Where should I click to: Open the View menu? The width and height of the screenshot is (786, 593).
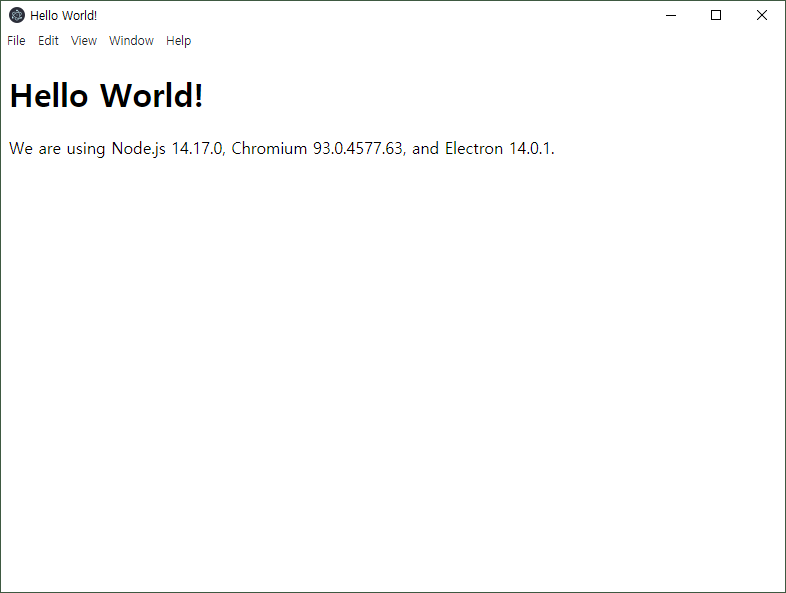click(x=84, y=41)
